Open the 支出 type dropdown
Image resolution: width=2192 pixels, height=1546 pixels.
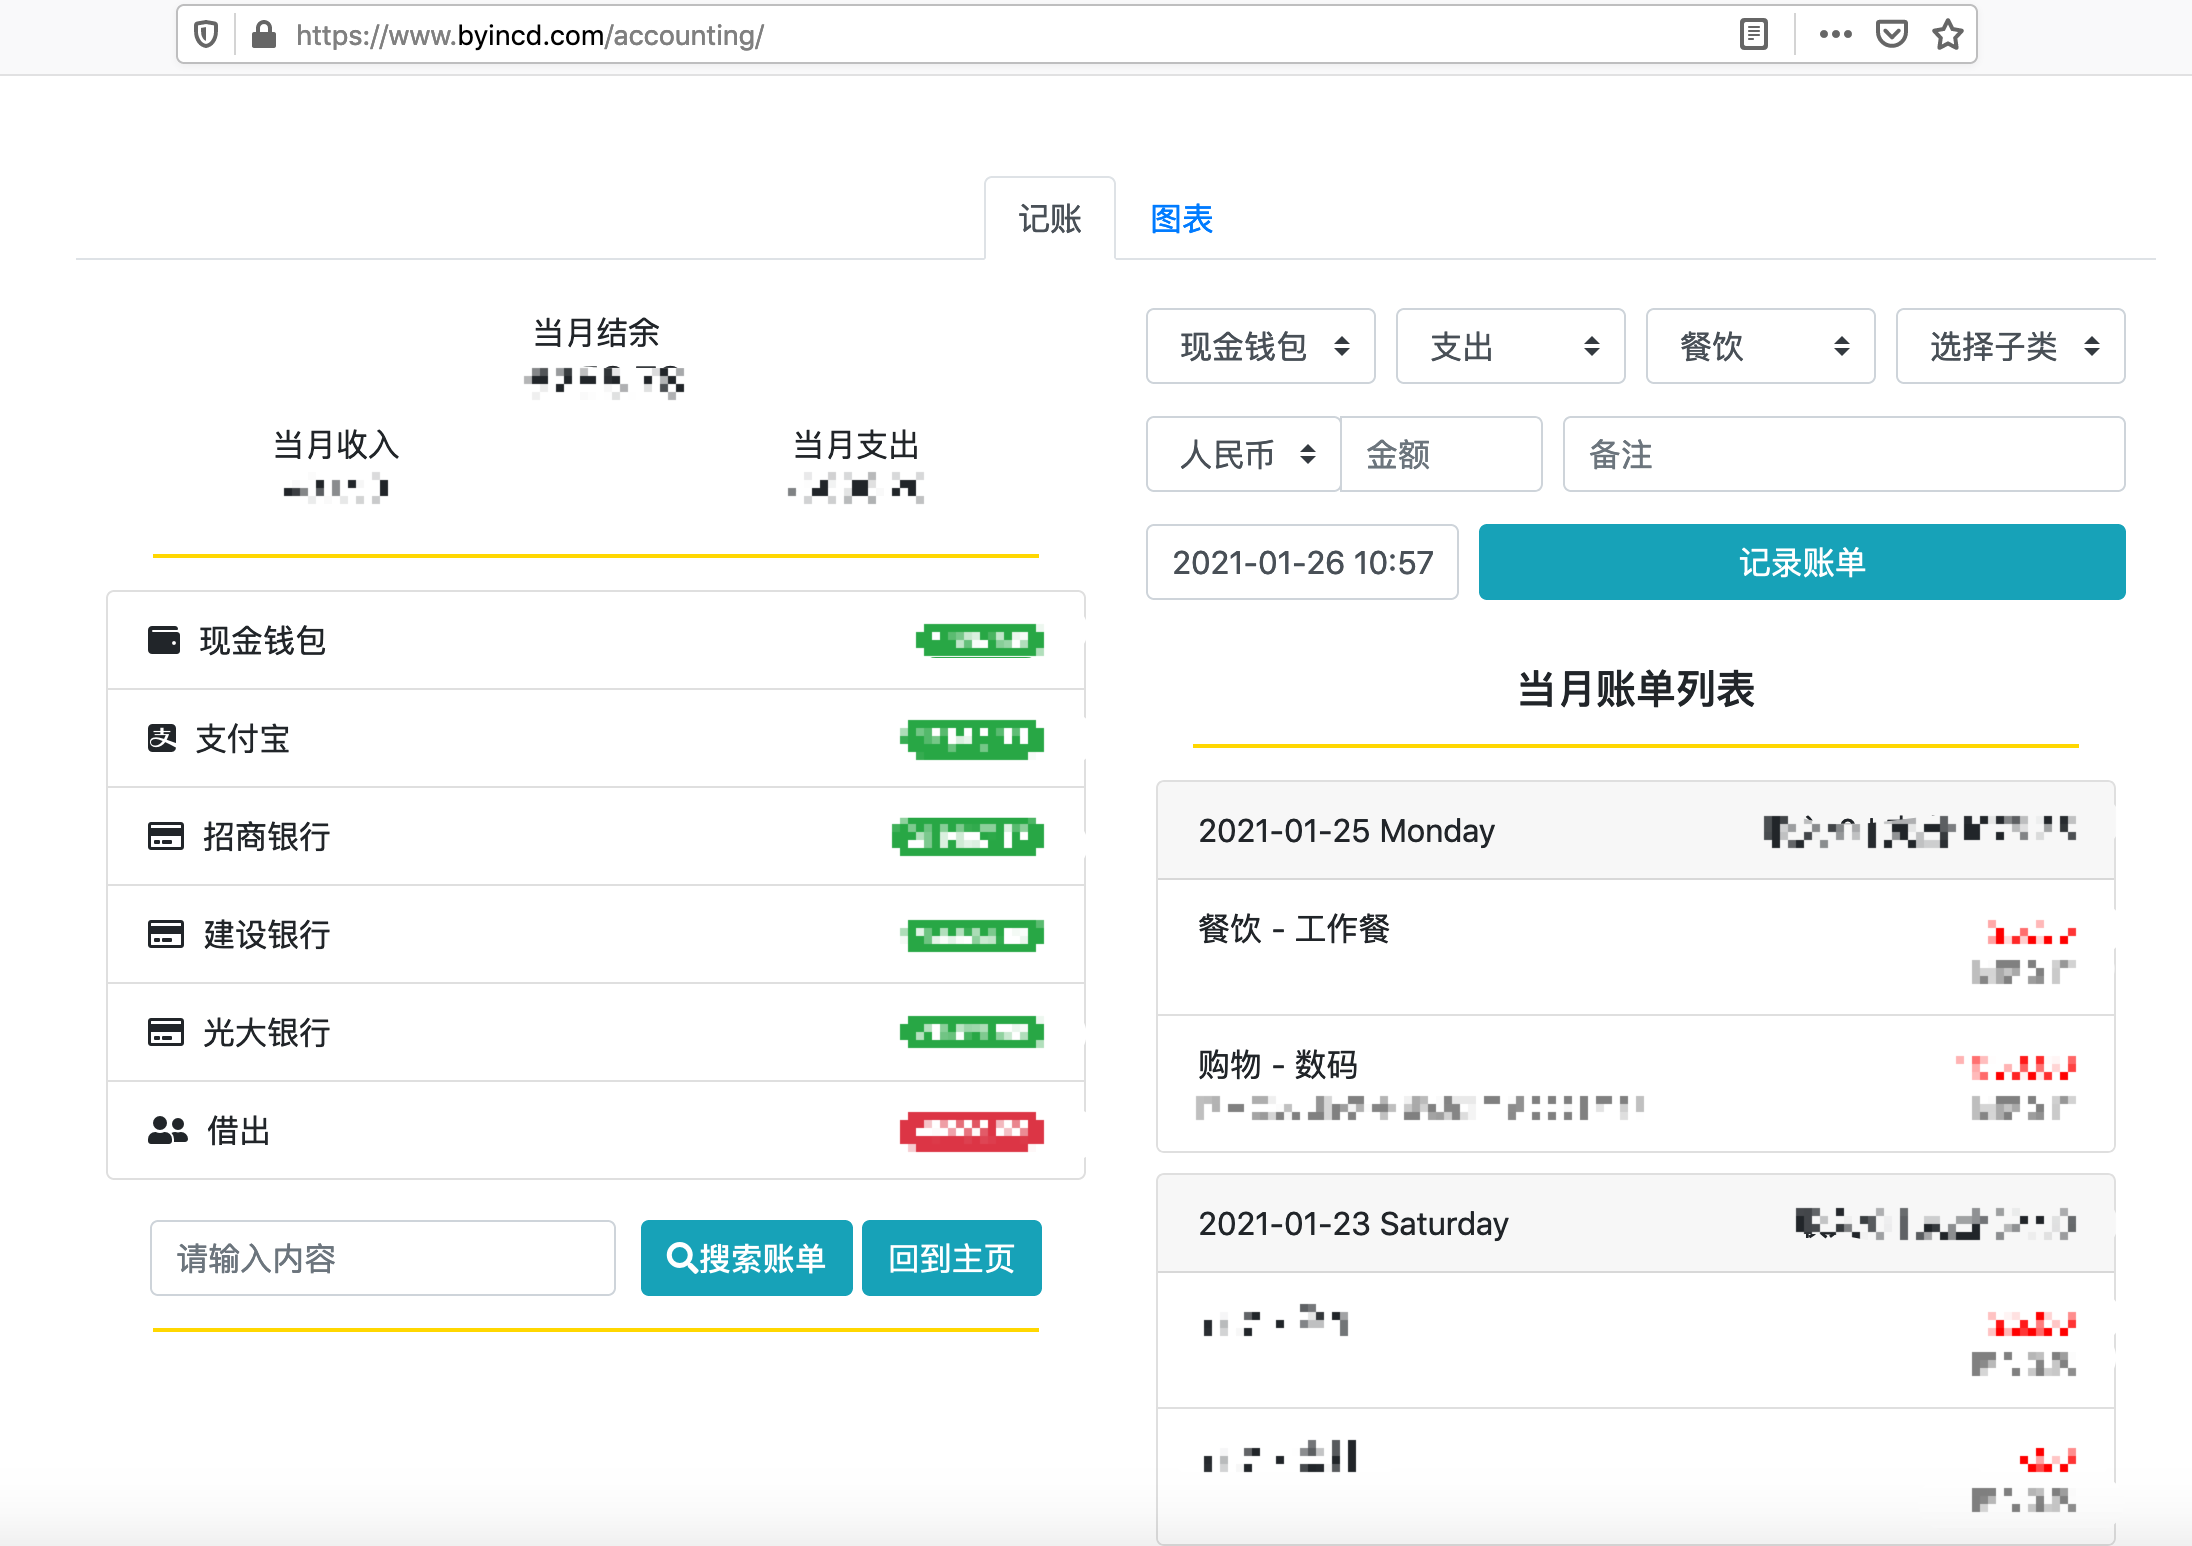[x=1510, y=346]
